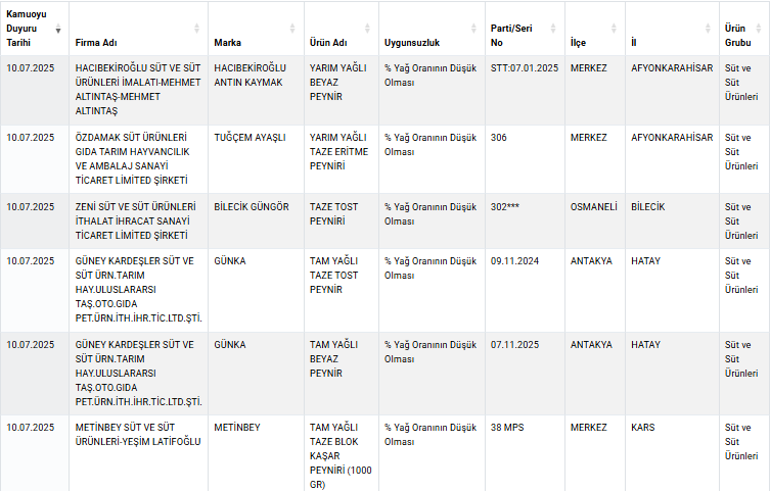Click TAM YAĞLI TAZE TOST PEYNİR product
770x491 pixels.
[x=334, y=275]
